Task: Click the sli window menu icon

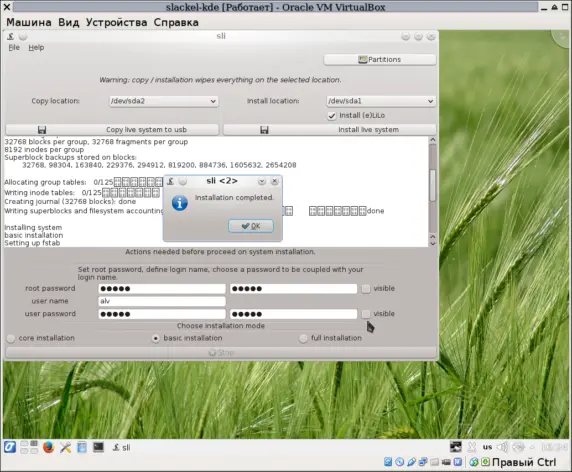Action: coord(11,36)
